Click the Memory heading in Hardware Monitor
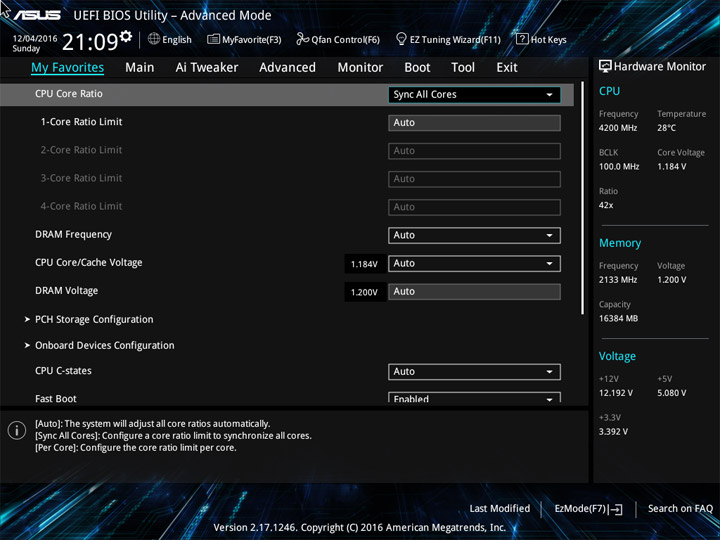 coord(620,243)
